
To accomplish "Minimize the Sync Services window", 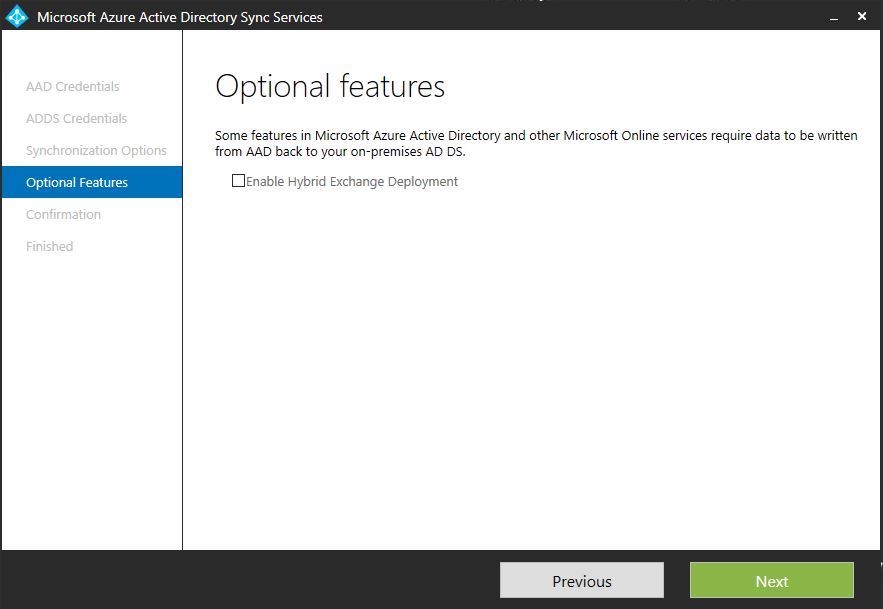I will coord(834,17).
